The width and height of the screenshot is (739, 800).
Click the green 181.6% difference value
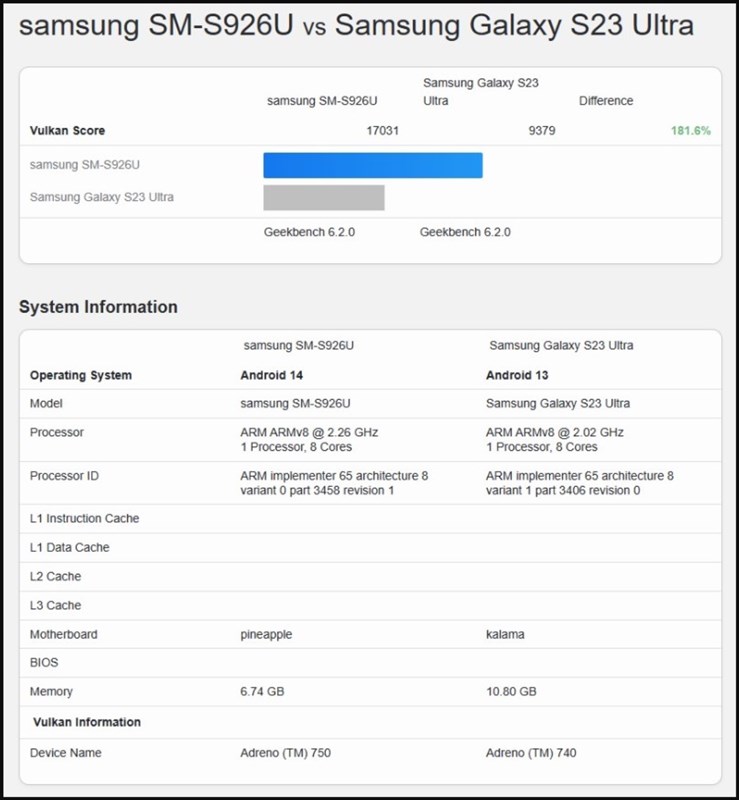pos(691,131)
